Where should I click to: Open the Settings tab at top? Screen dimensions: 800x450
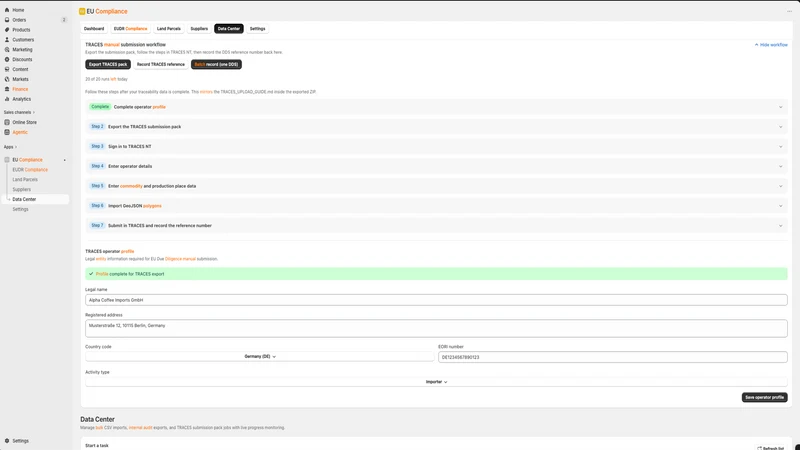pos(257,29)
